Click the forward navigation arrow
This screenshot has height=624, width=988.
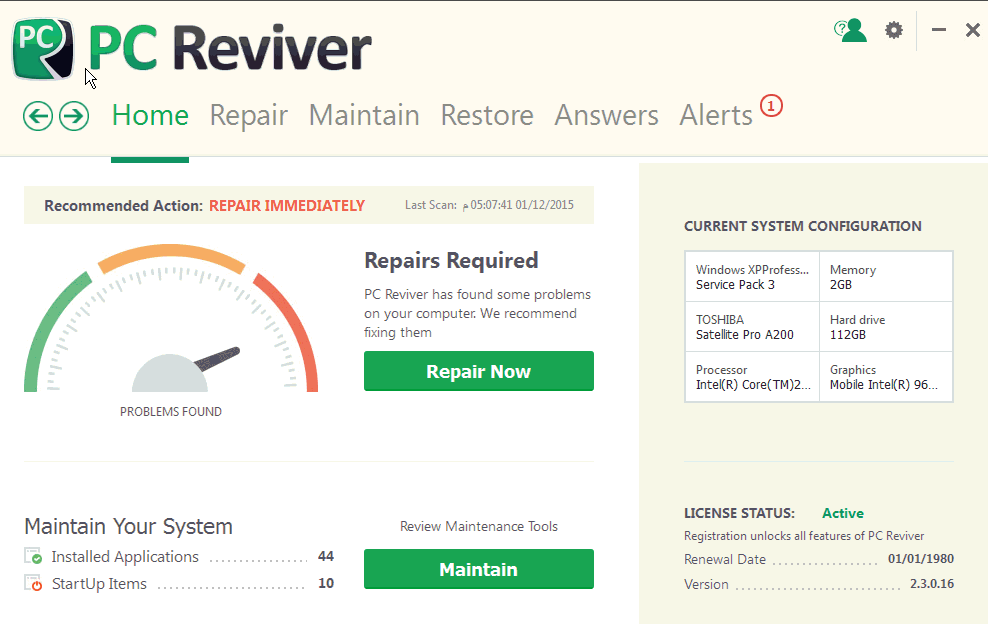[74, 116]
